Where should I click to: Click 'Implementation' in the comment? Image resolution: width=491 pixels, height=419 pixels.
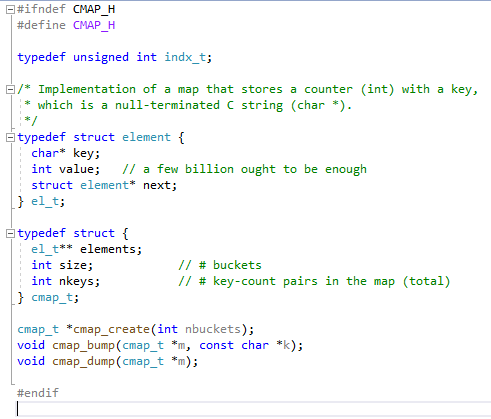(87, 89)
